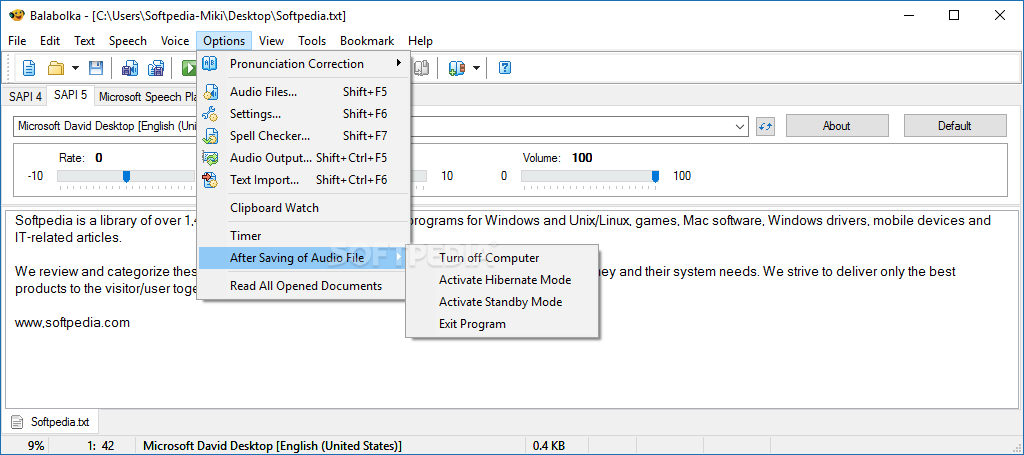Open the Voice menu
This screenshot has height=455, width=1024.
point(175,40)
